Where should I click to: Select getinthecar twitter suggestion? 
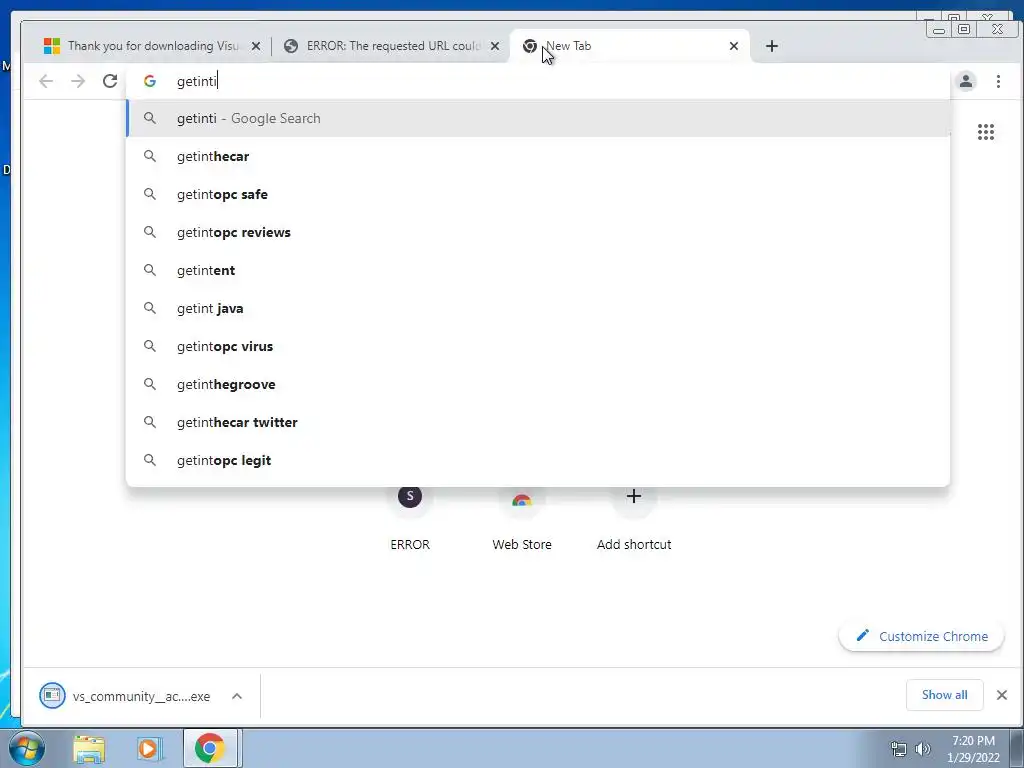tap(538, 422)
